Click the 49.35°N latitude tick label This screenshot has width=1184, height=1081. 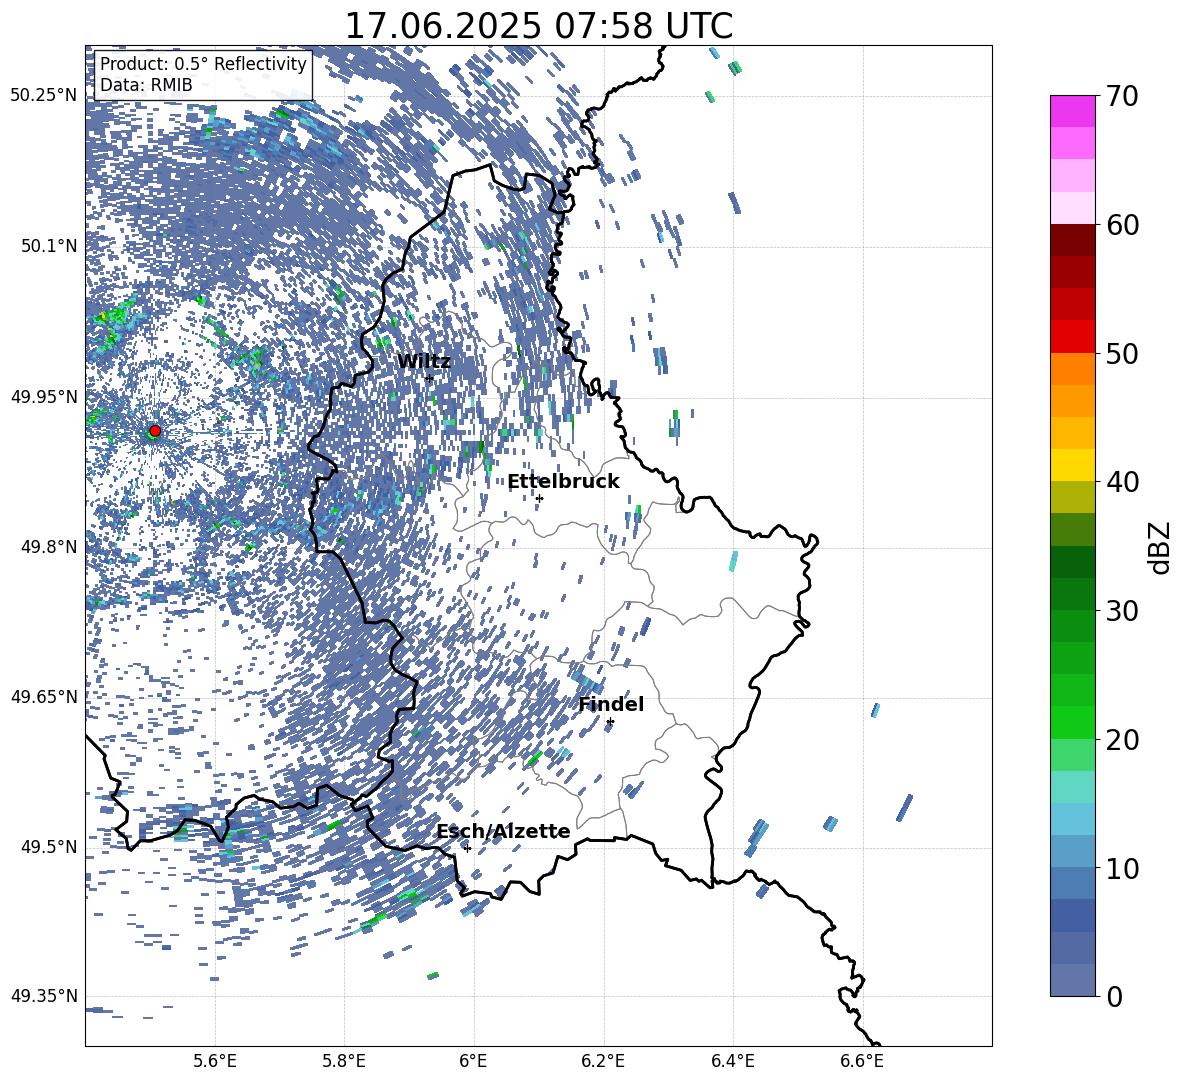pos(44,996)
